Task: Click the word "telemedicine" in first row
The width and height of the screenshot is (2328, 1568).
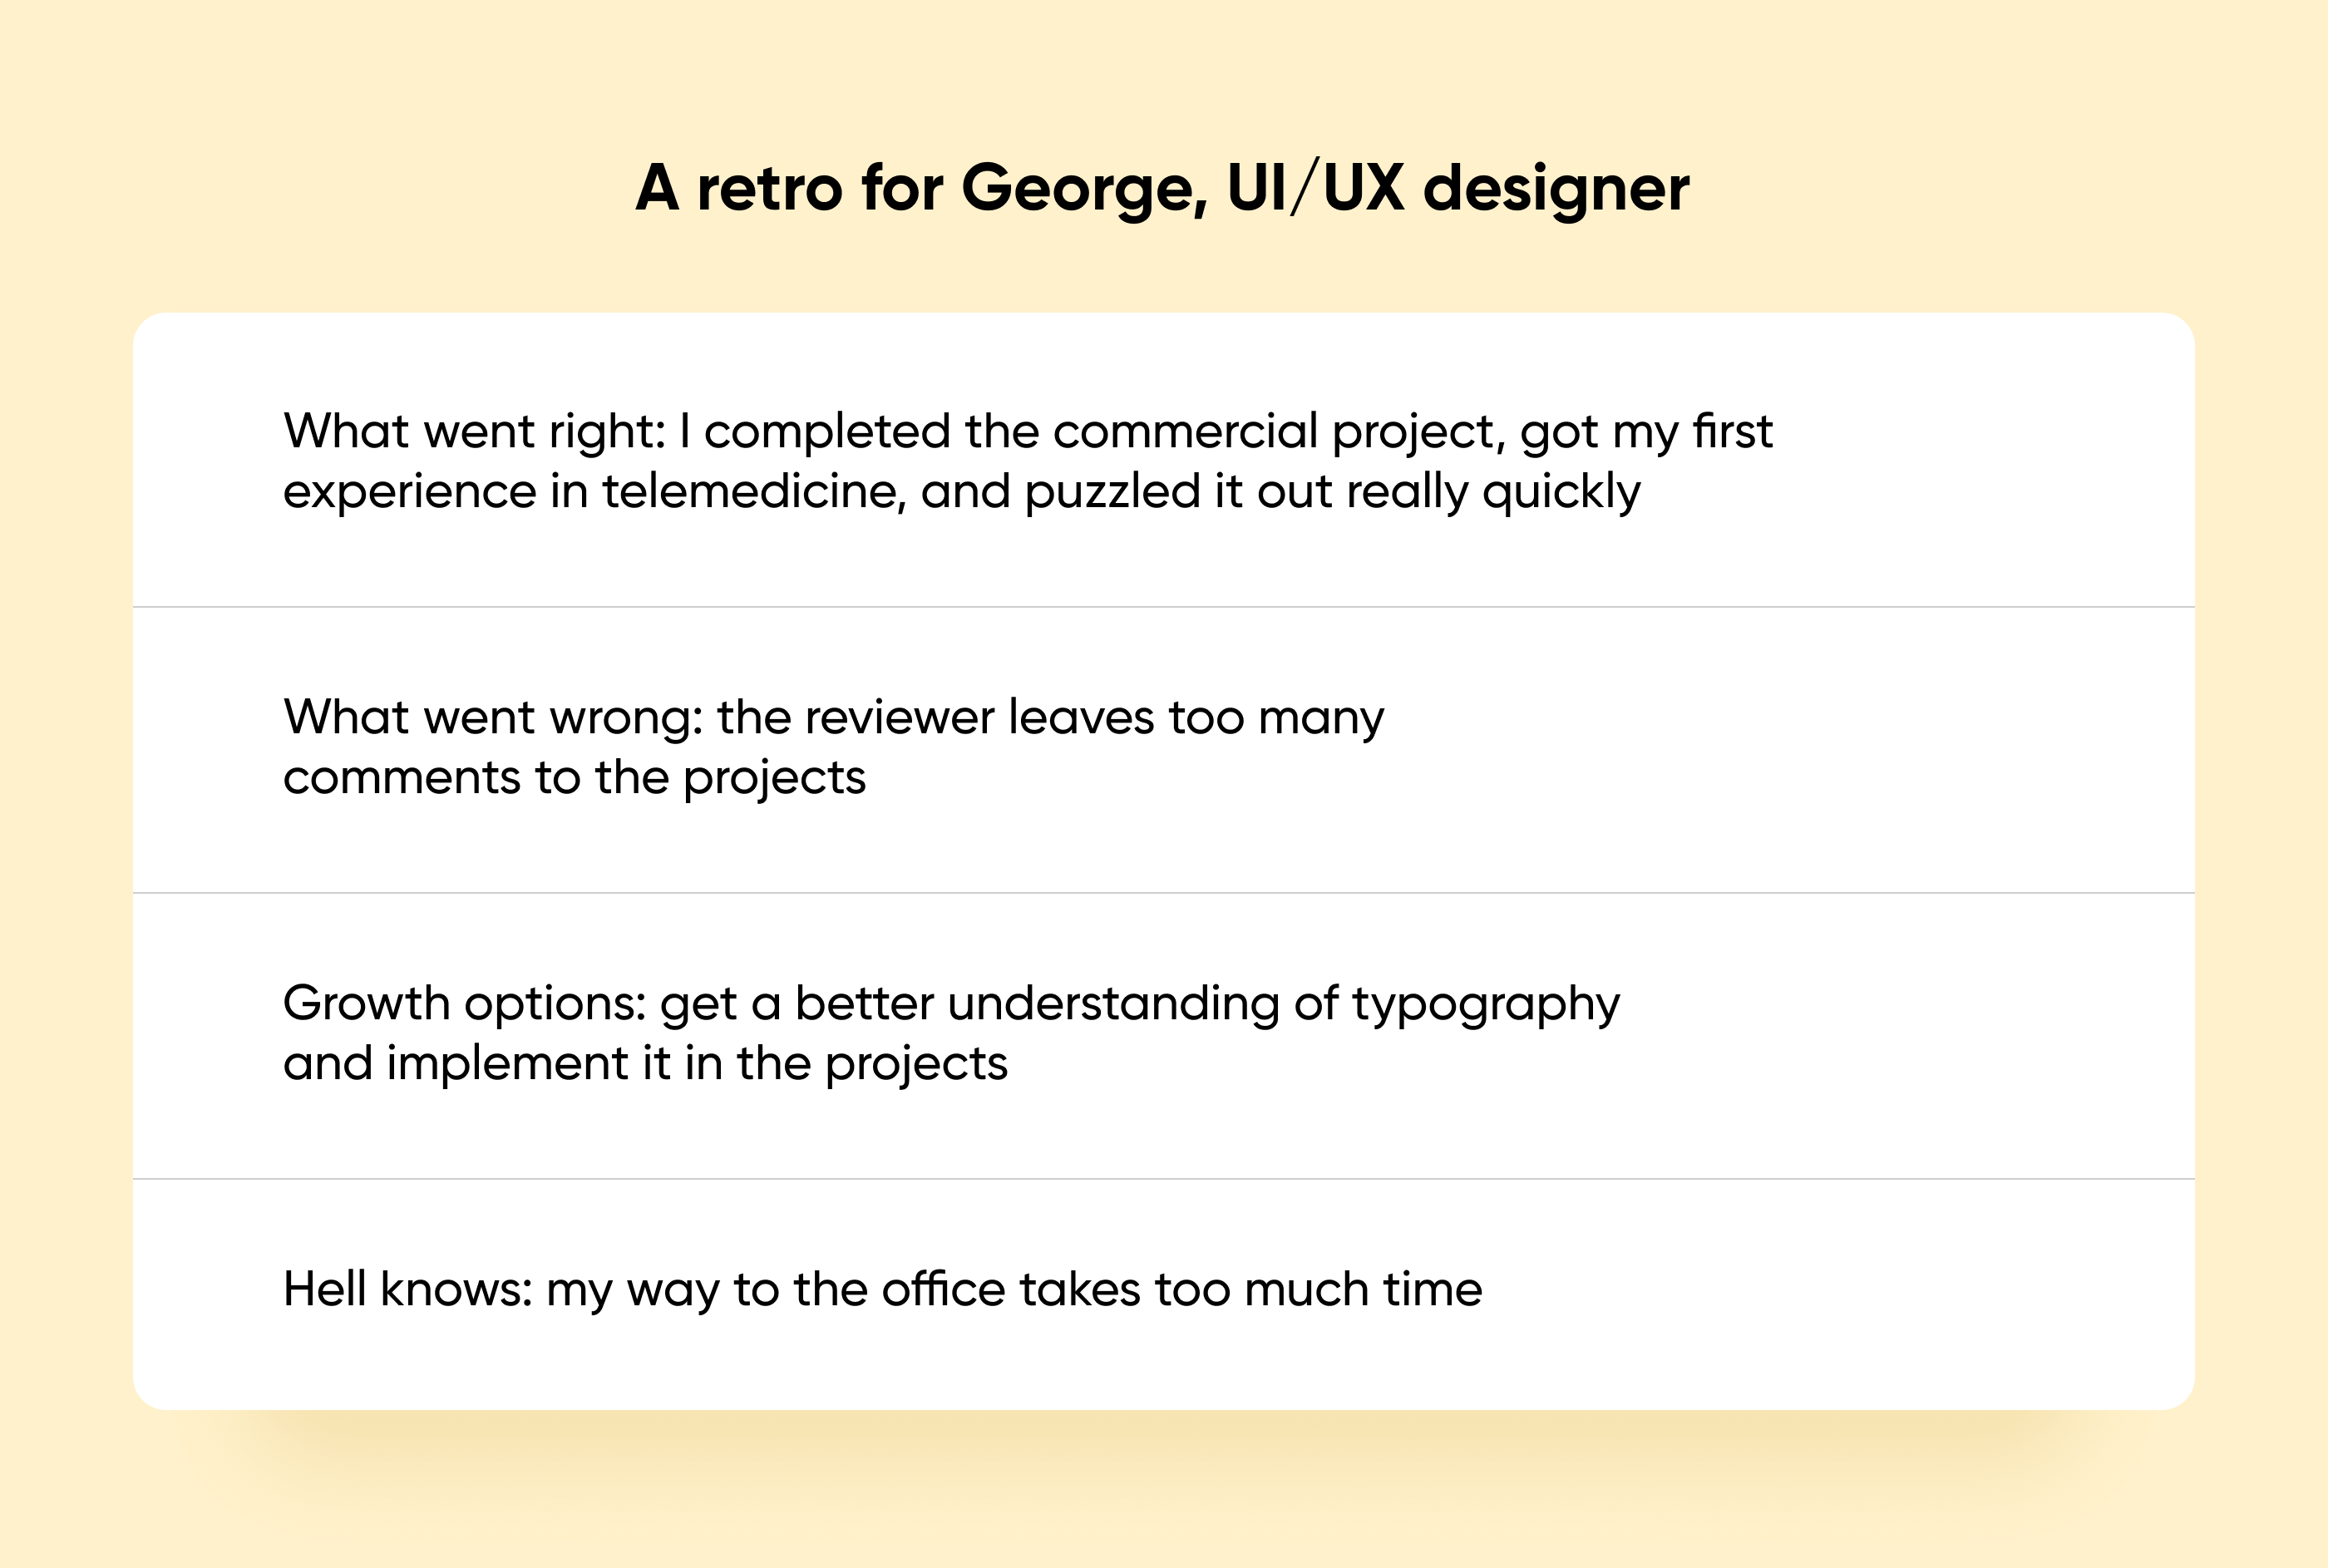Action: pos(754,491)
